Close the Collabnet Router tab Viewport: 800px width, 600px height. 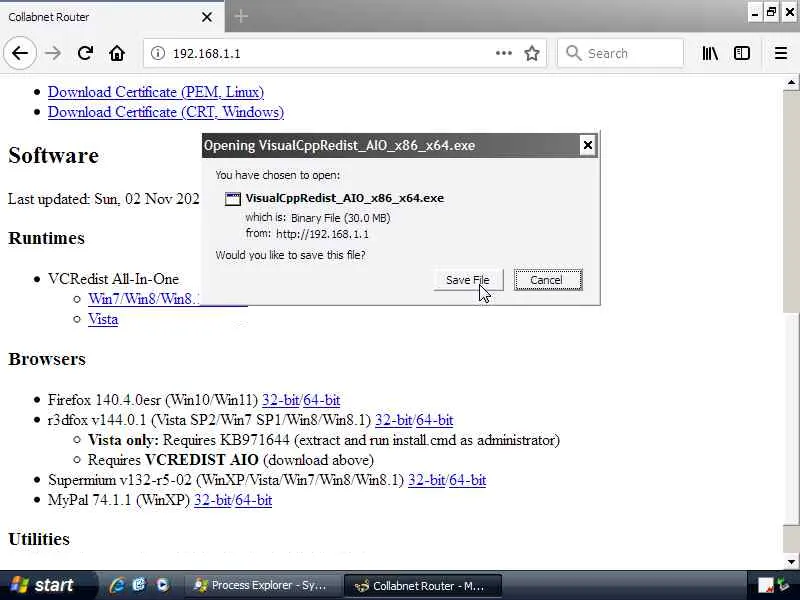point(207,17)
